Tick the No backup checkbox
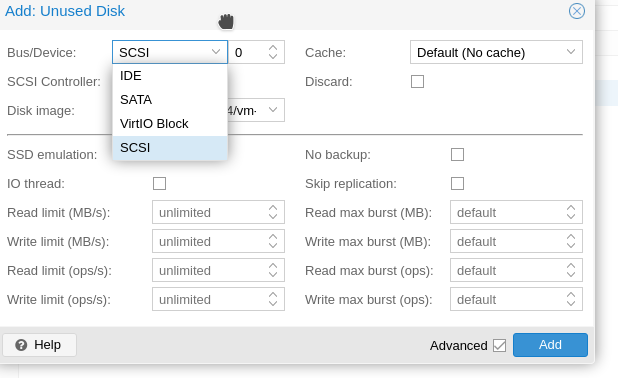The image size is (618, 378). pyautogui.click(x=457, y=155)
